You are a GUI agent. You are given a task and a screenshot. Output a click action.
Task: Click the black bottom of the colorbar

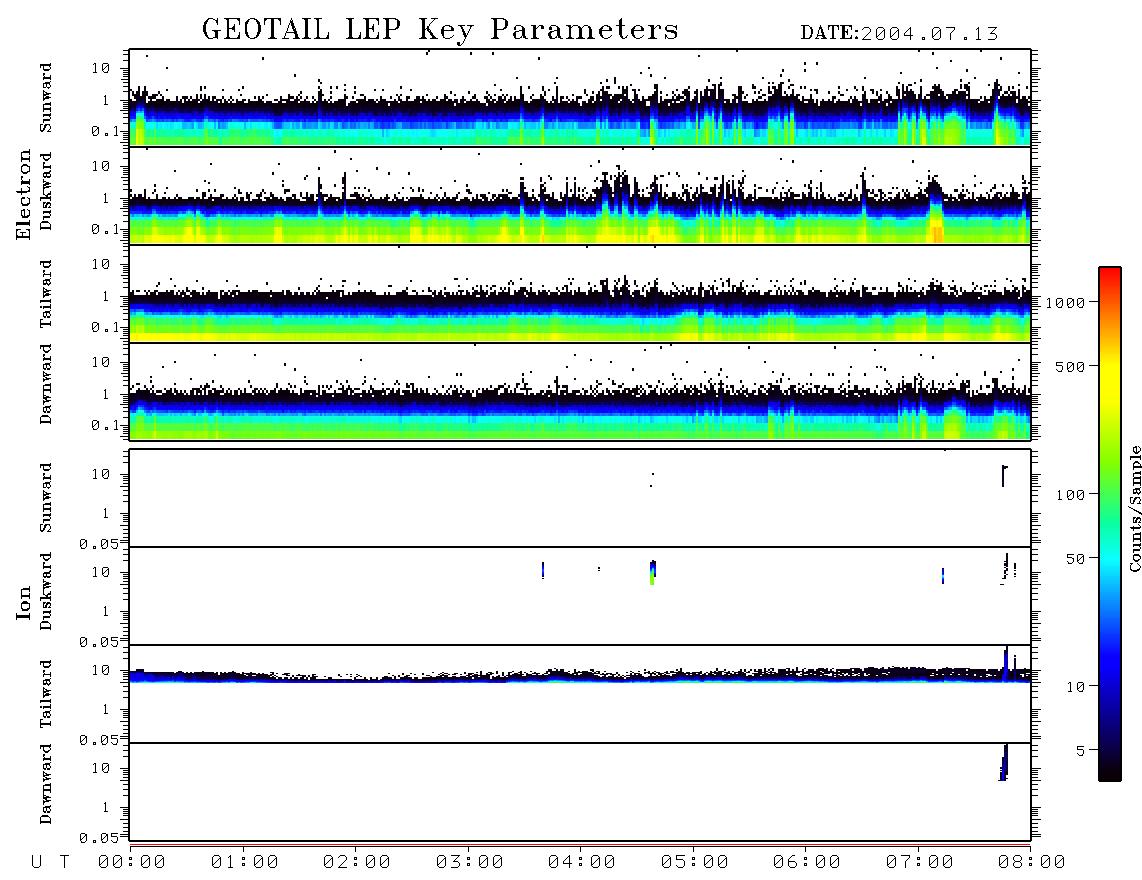click(1110, 769)
